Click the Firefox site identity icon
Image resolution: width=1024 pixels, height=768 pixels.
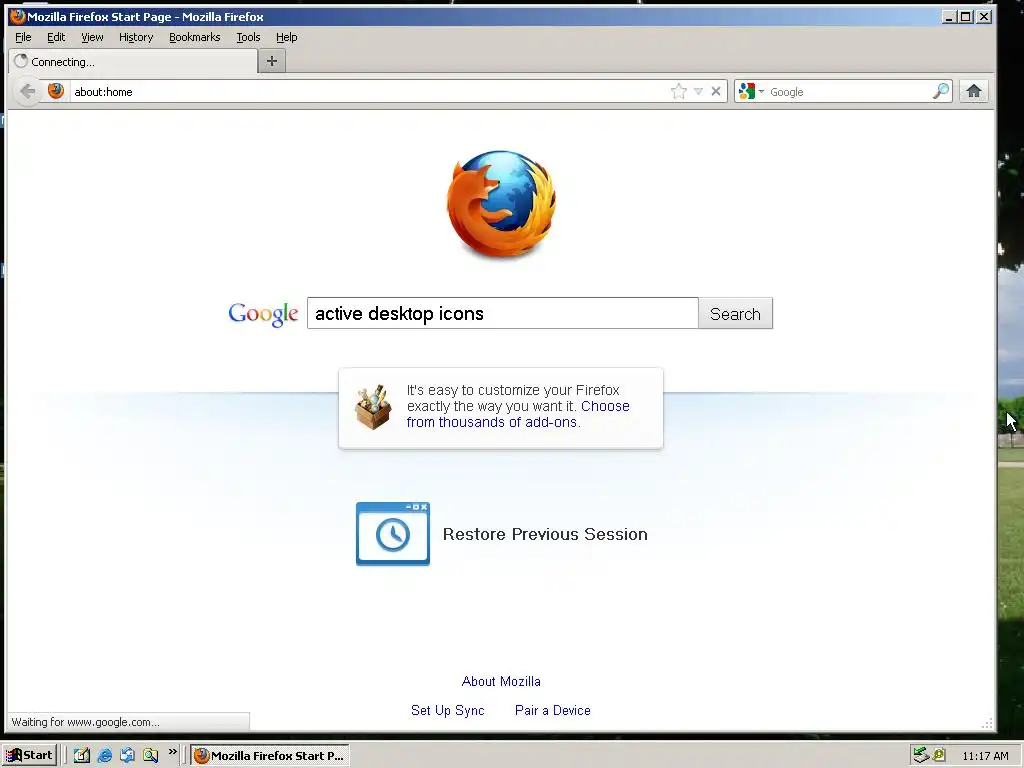tap(56, 91)
